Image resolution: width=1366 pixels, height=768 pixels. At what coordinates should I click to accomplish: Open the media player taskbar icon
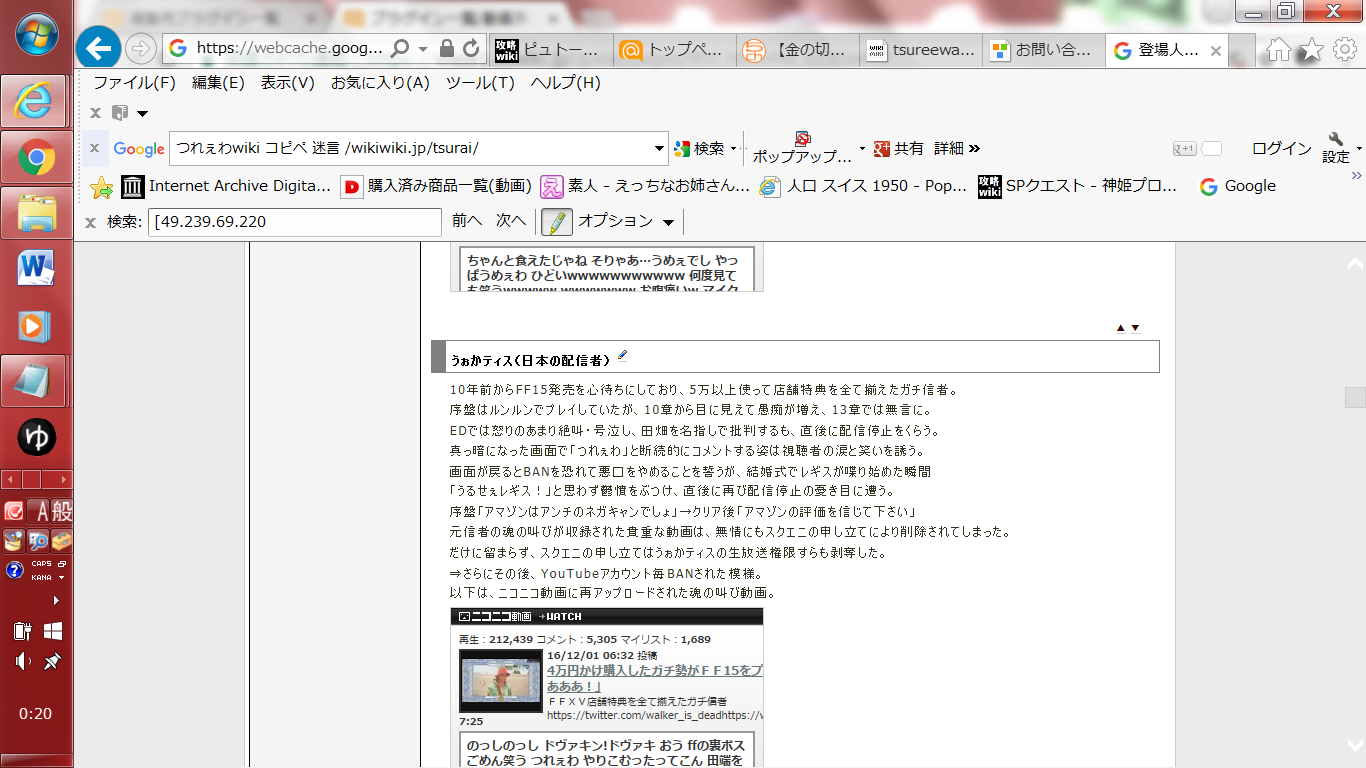[x=36, y=325]
